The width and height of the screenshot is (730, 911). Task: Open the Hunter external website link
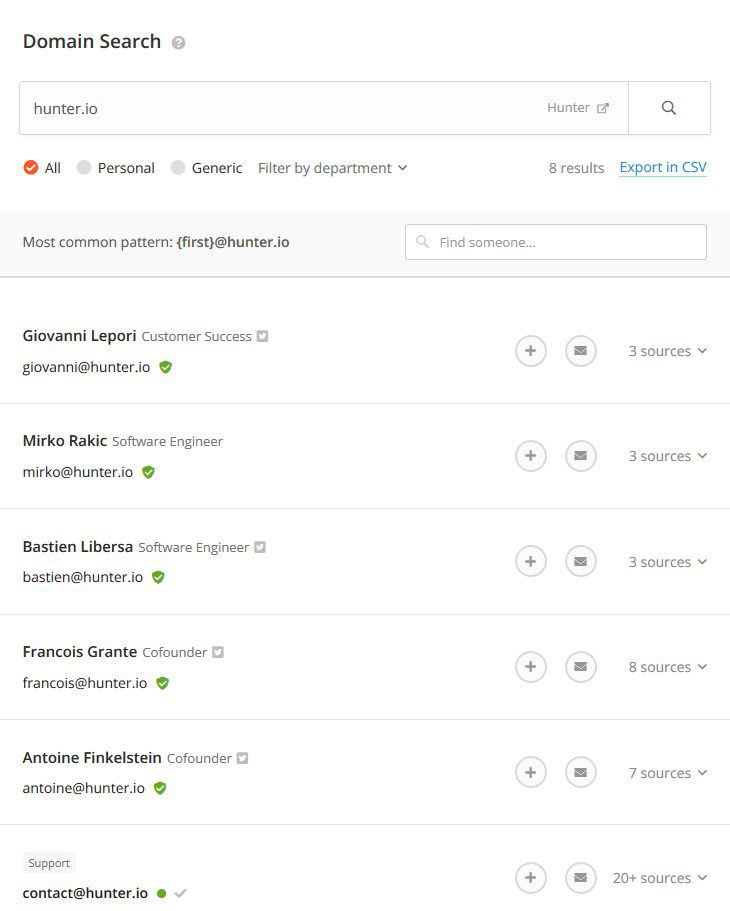coord(578,108)
